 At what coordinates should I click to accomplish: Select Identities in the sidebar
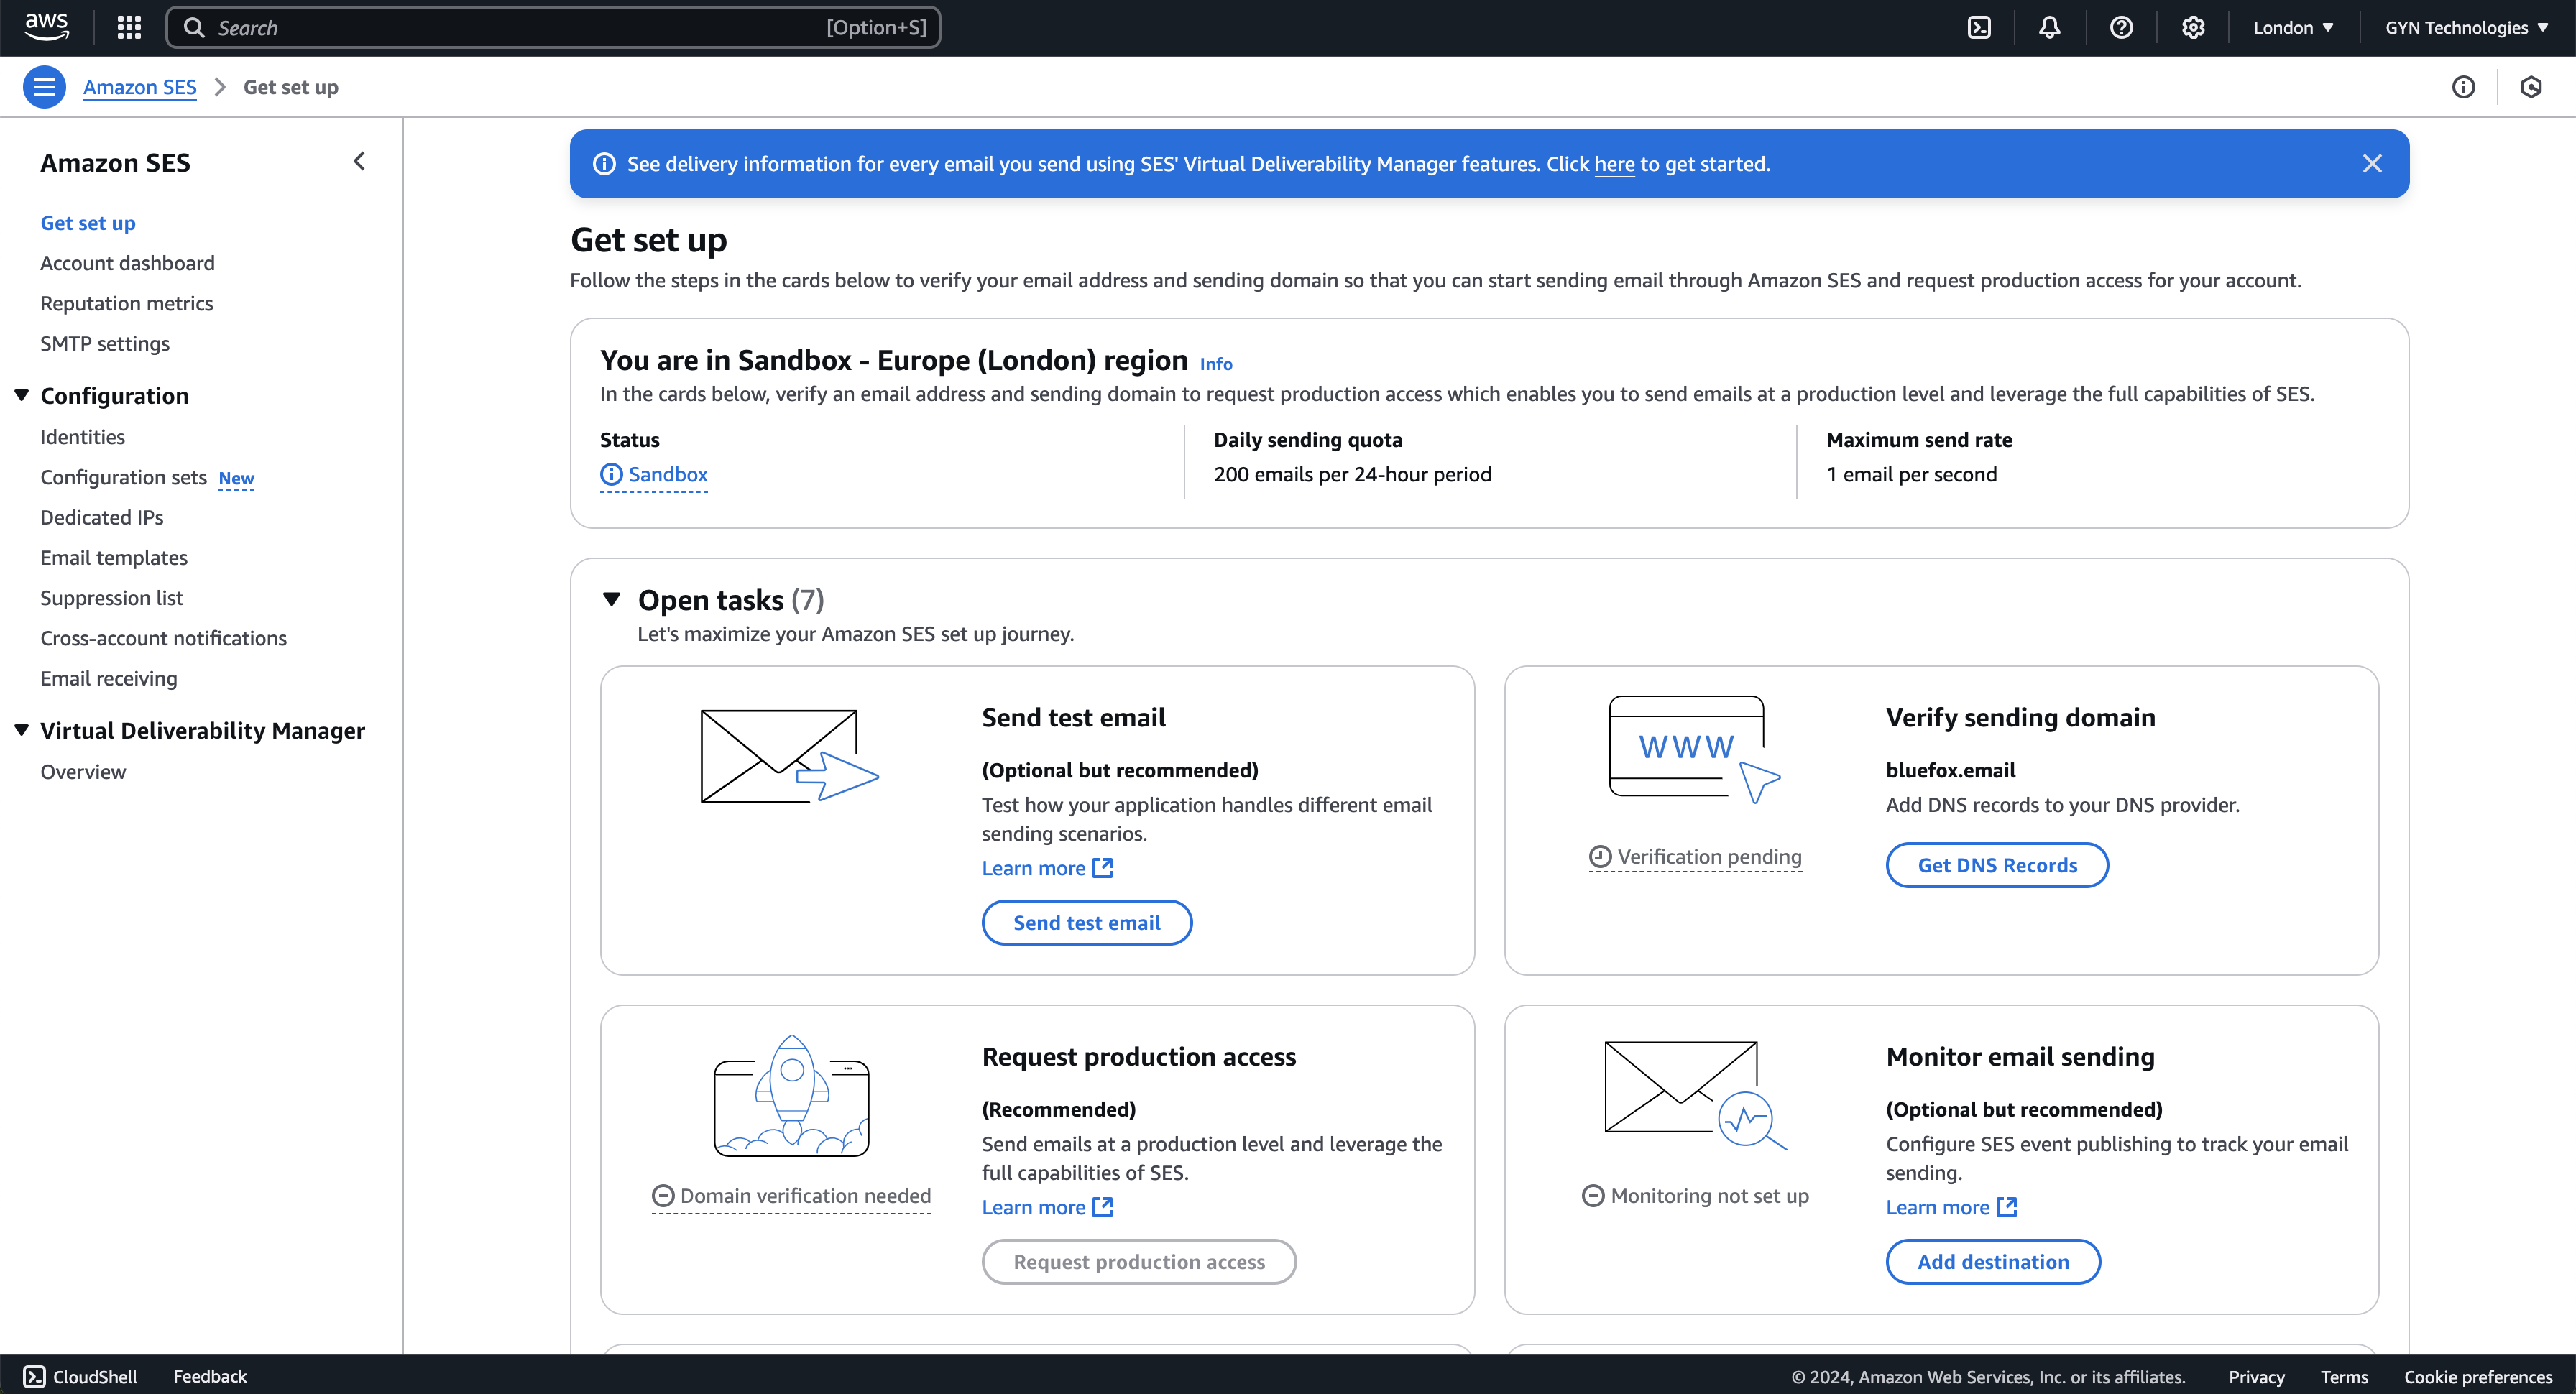tap(83, 436)
